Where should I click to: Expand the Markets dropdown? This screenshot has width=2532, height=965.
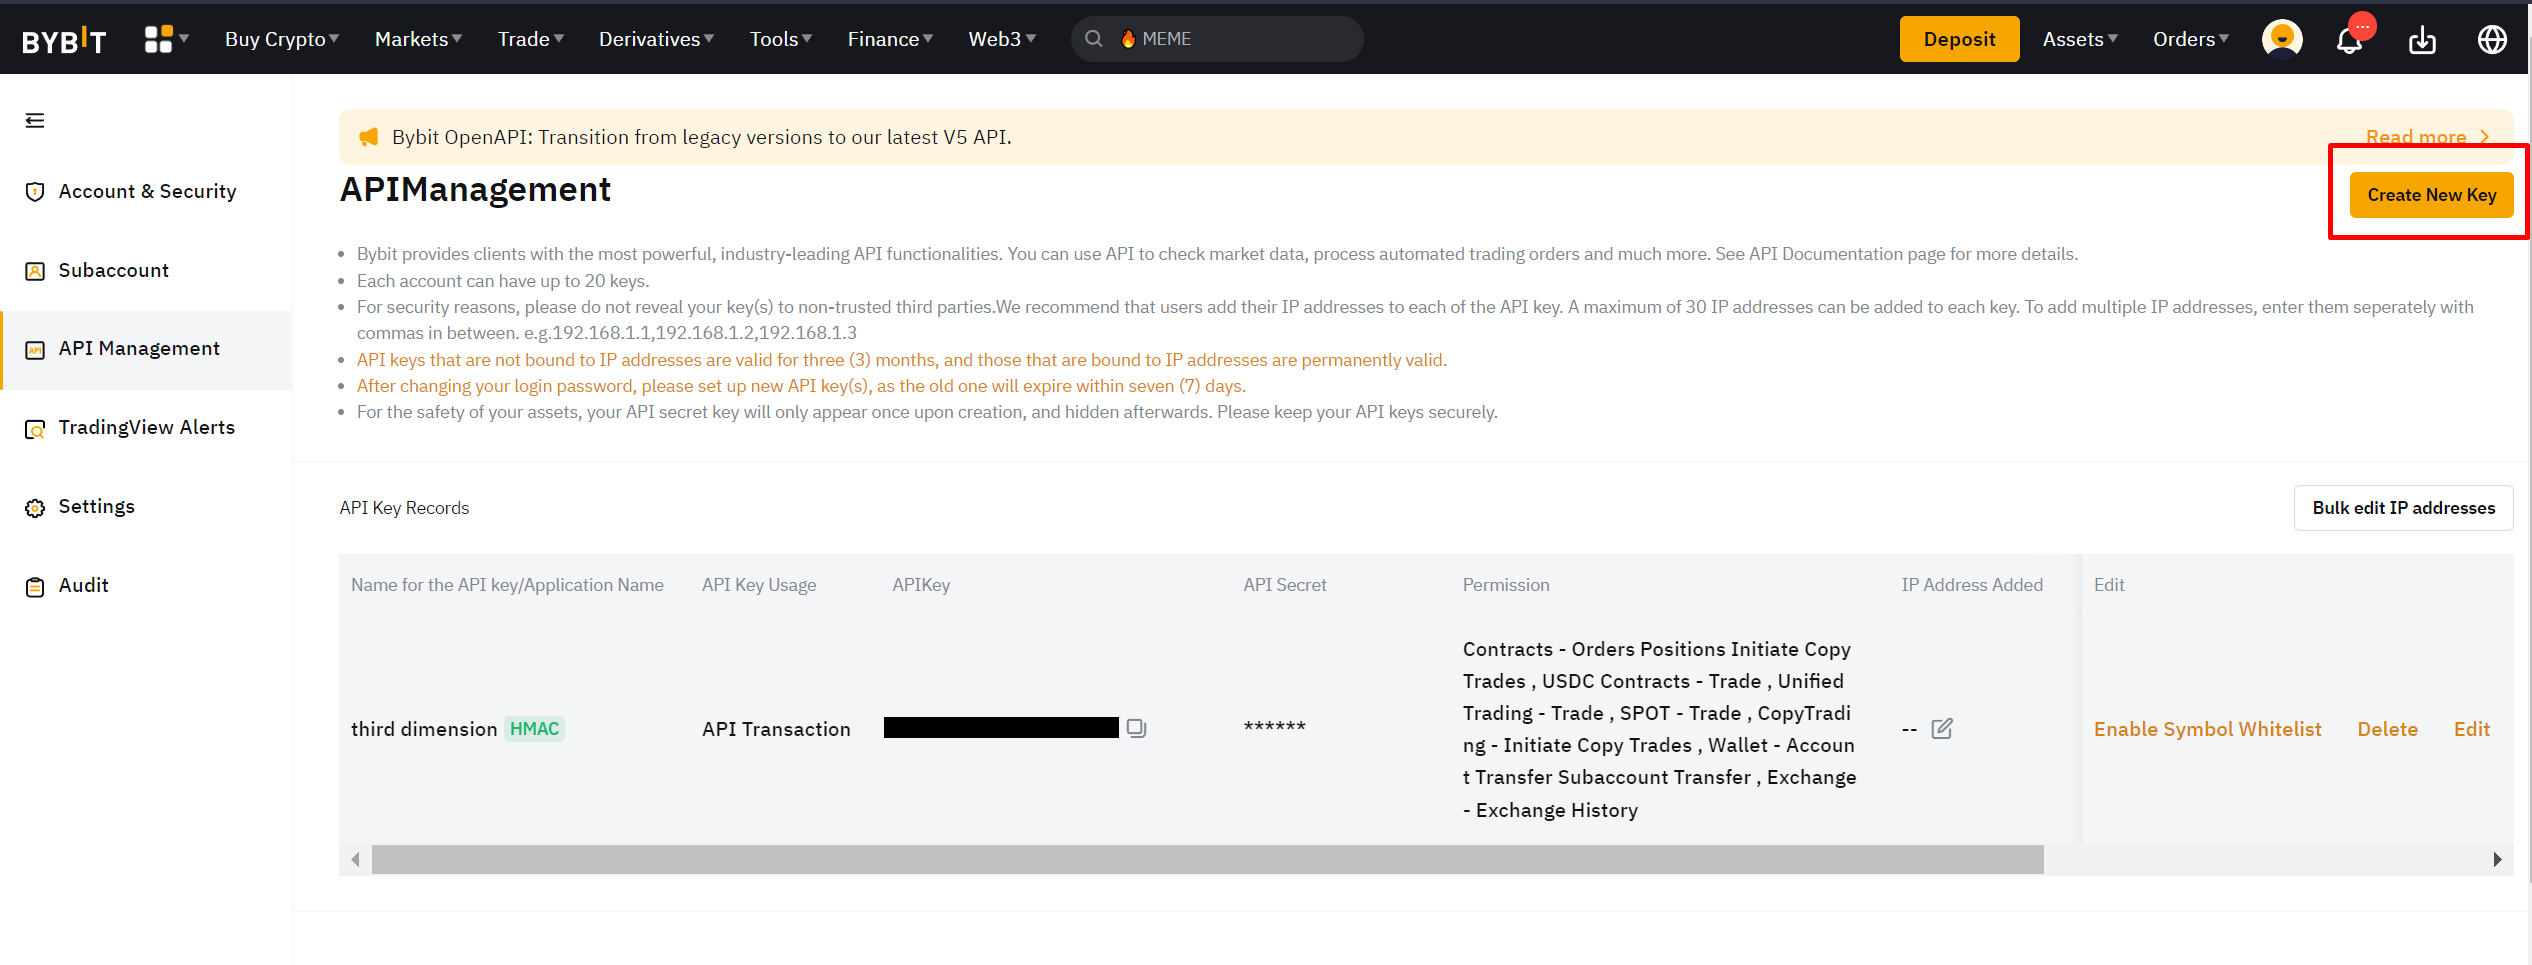pyautogui.click(x=418, y=39)
